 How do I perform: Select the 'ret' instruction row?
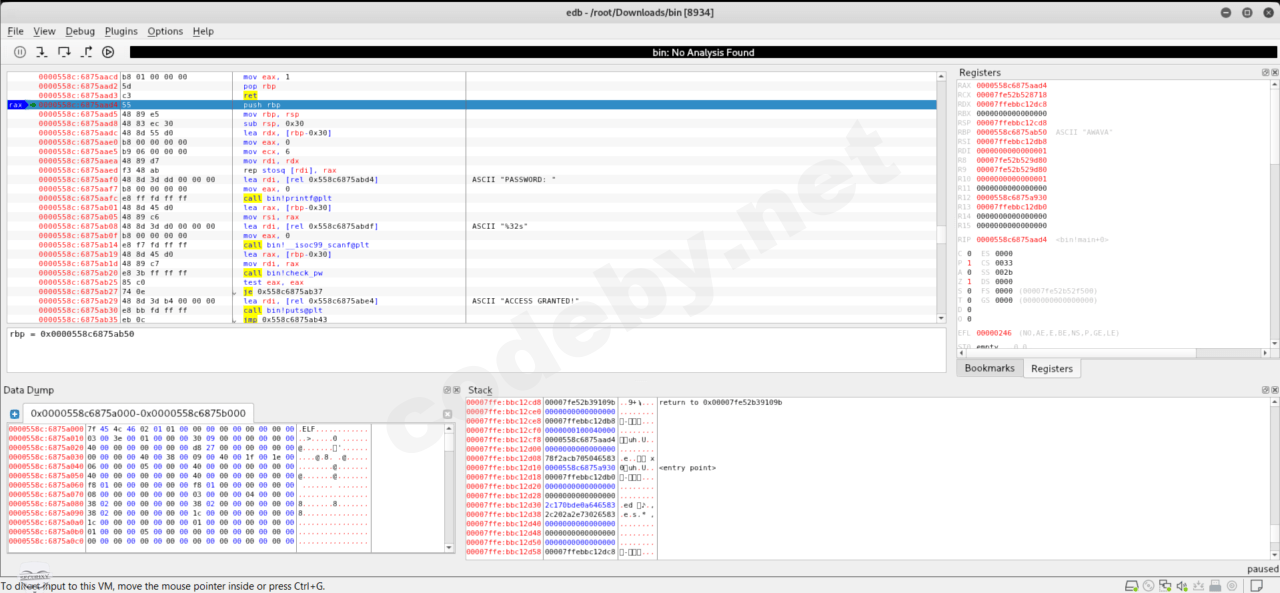(x=471, y=95)
